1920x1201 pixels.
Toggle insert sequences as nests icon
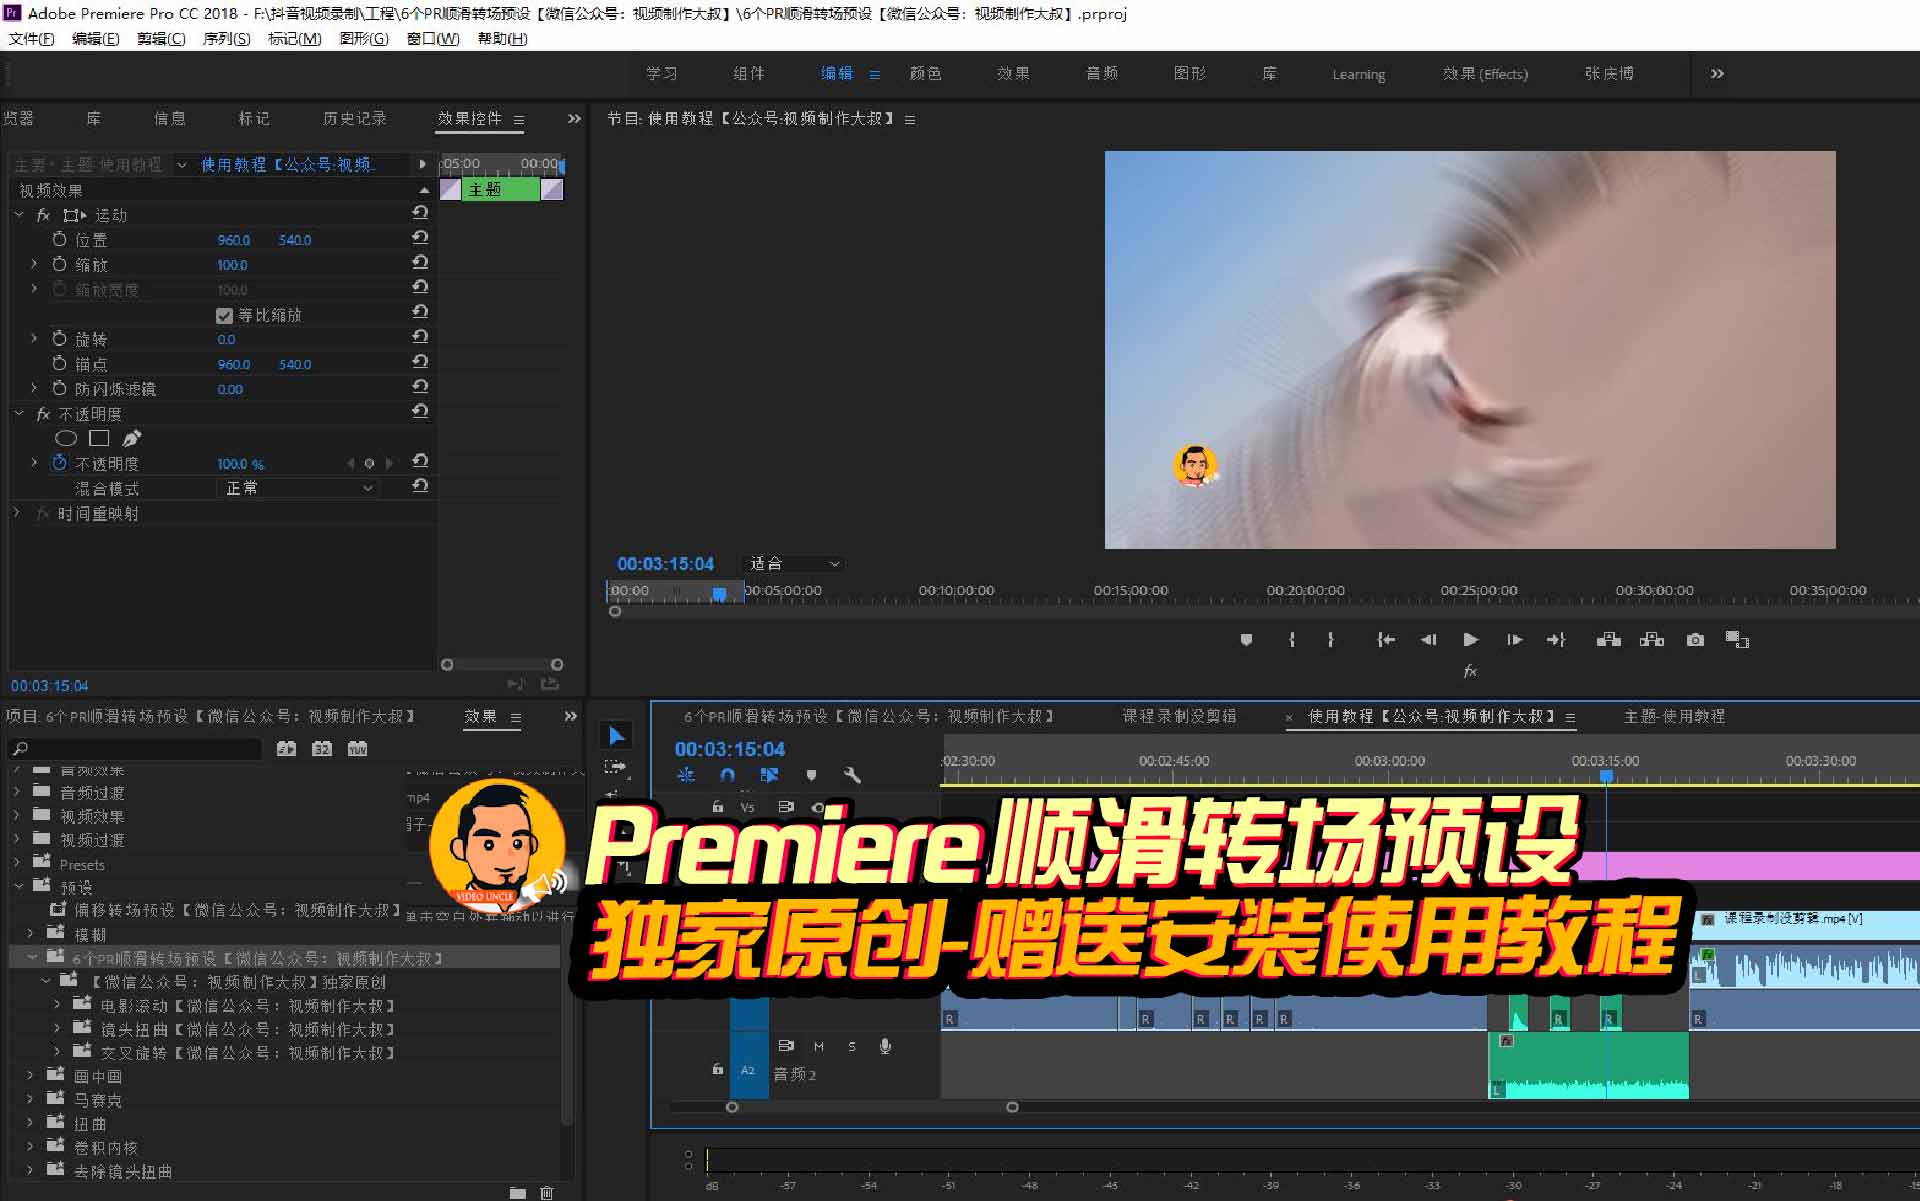[686, 775]
